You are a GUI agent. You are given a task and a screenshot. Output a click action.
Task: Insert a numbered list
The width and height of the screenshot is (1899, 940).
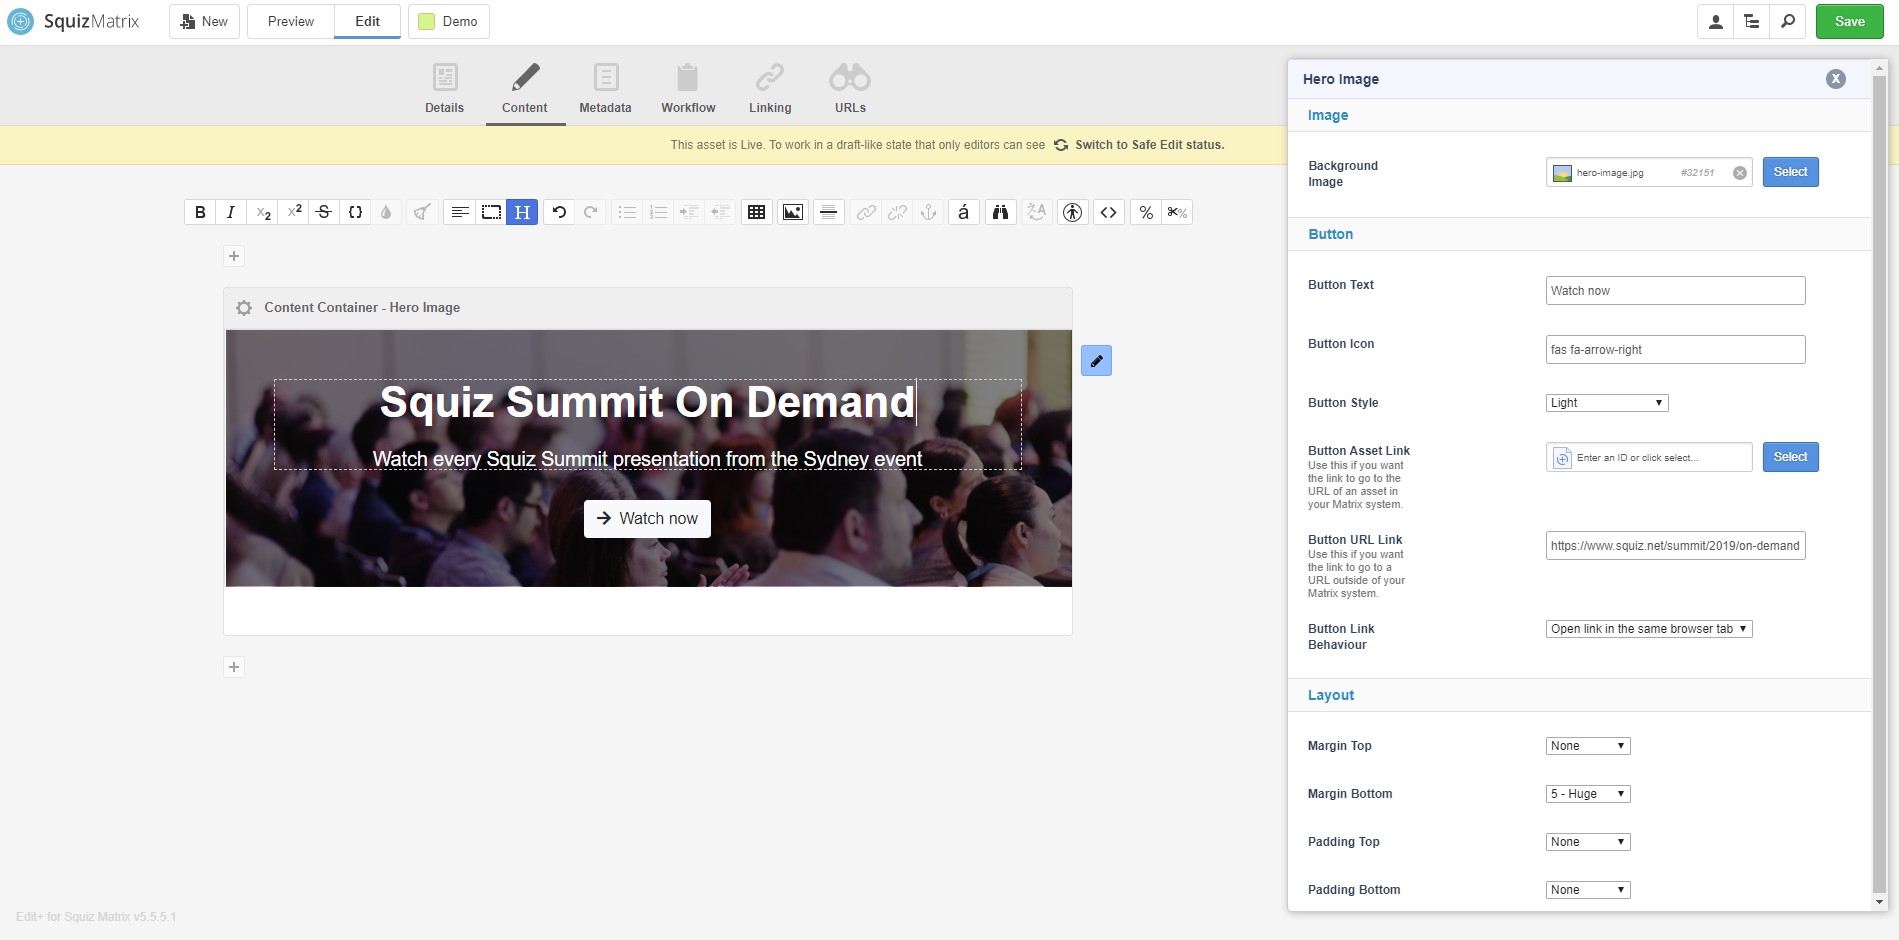click(658, 212)
